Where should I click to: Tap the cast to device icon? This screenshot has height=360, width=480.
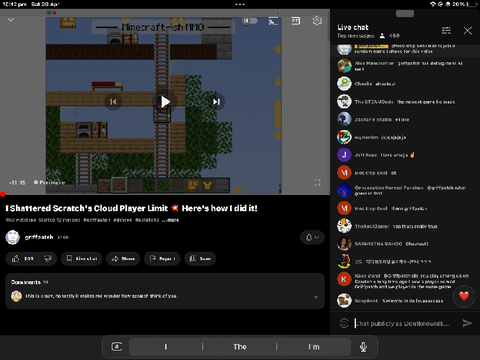point(273,21)
